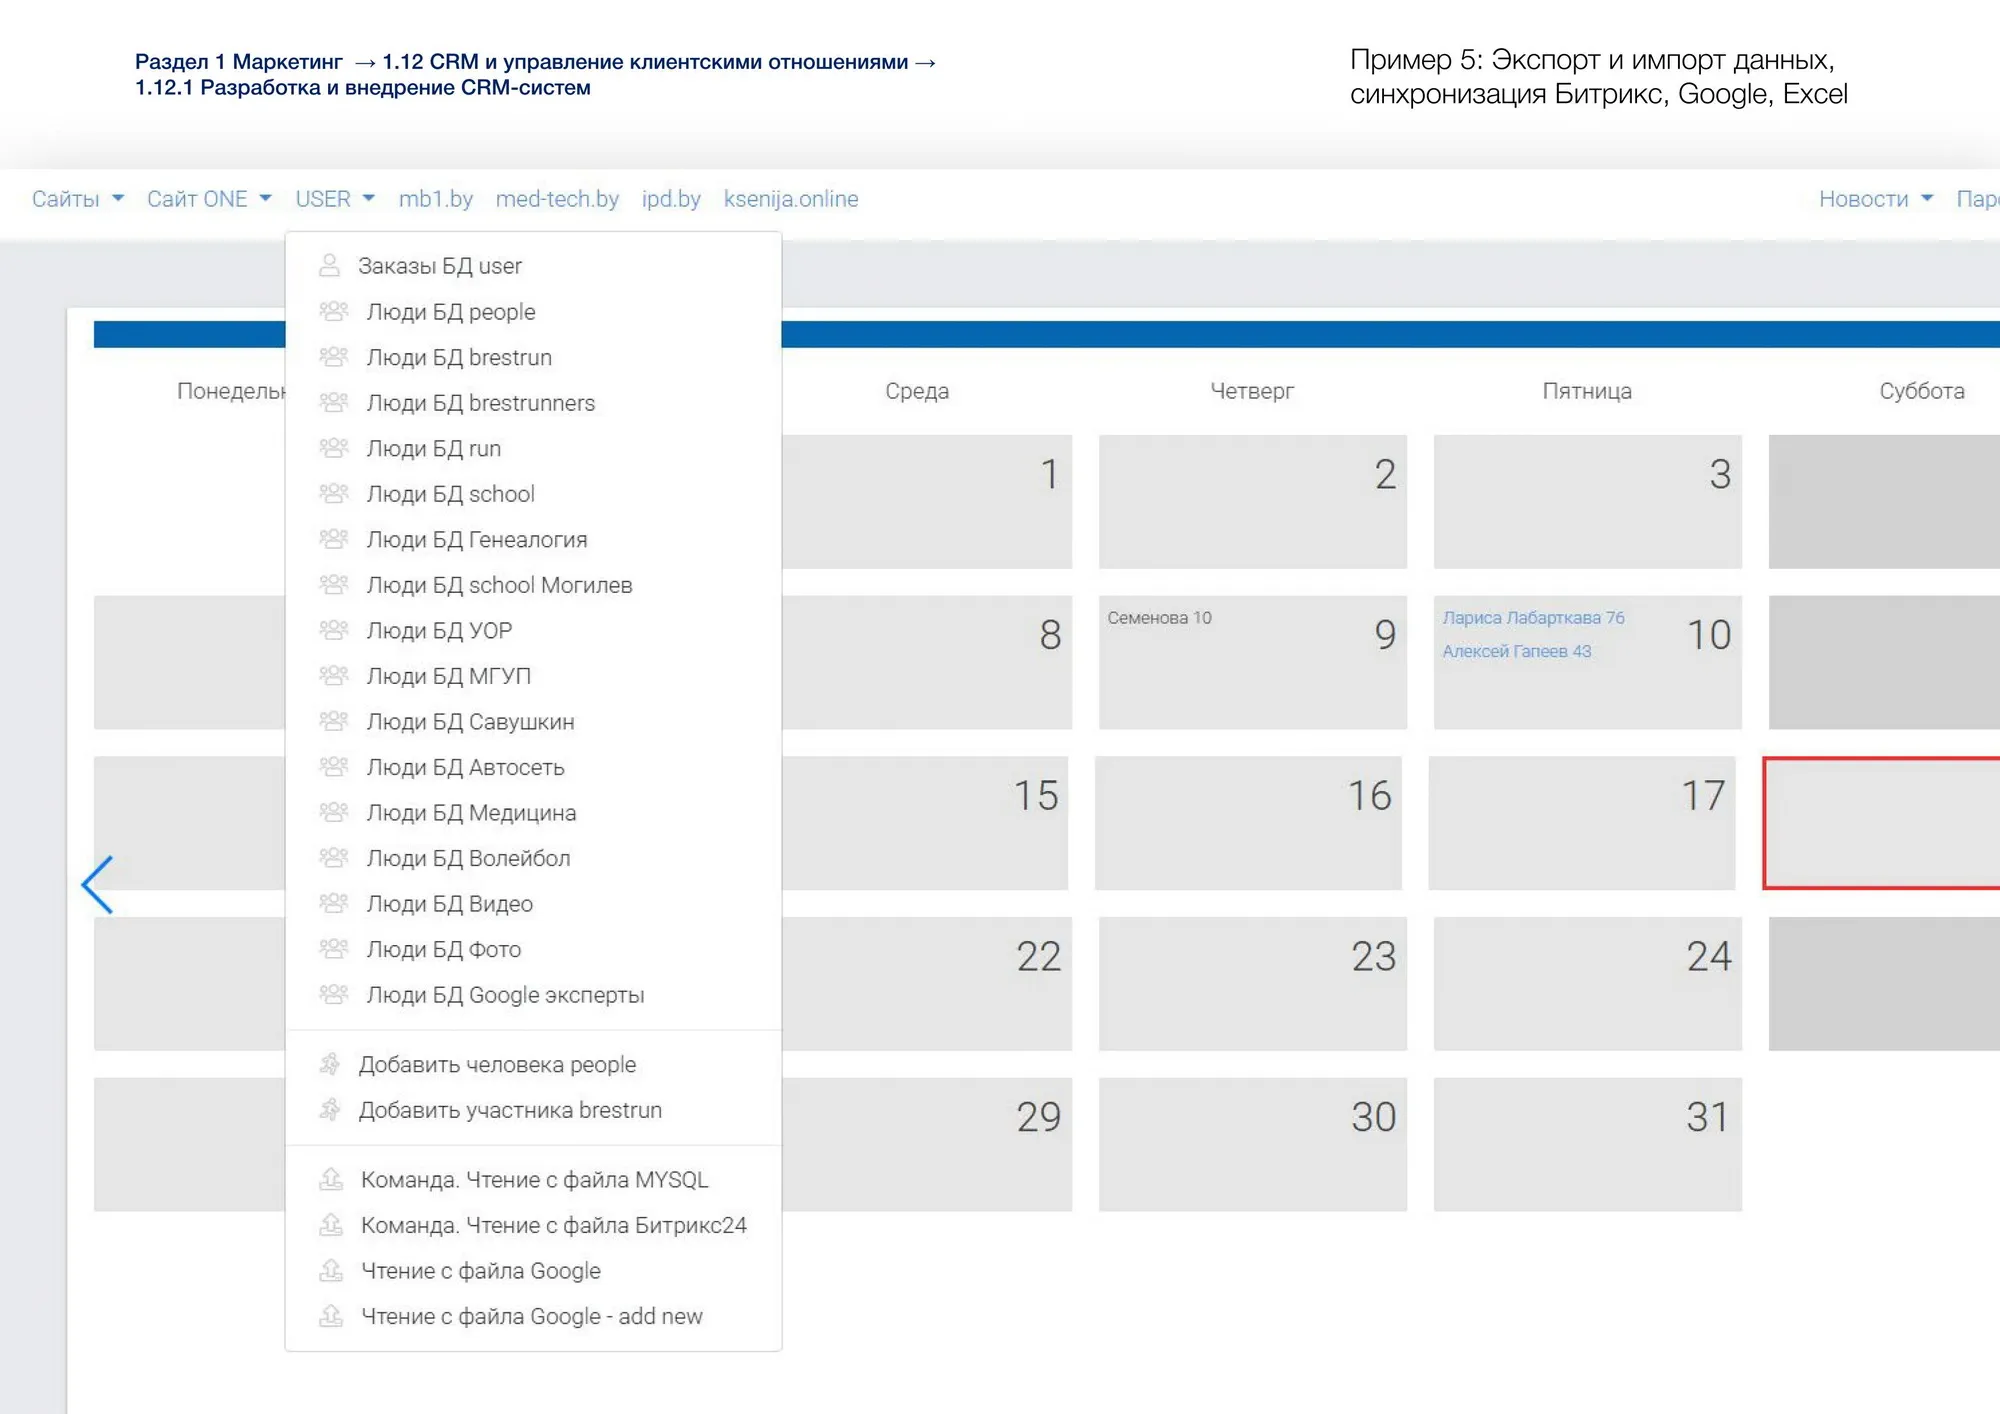This screenshot has width=2000, height=1414.
Task: Click the upload icon beside Чтение с файла Google
Action: point(330,1270)
